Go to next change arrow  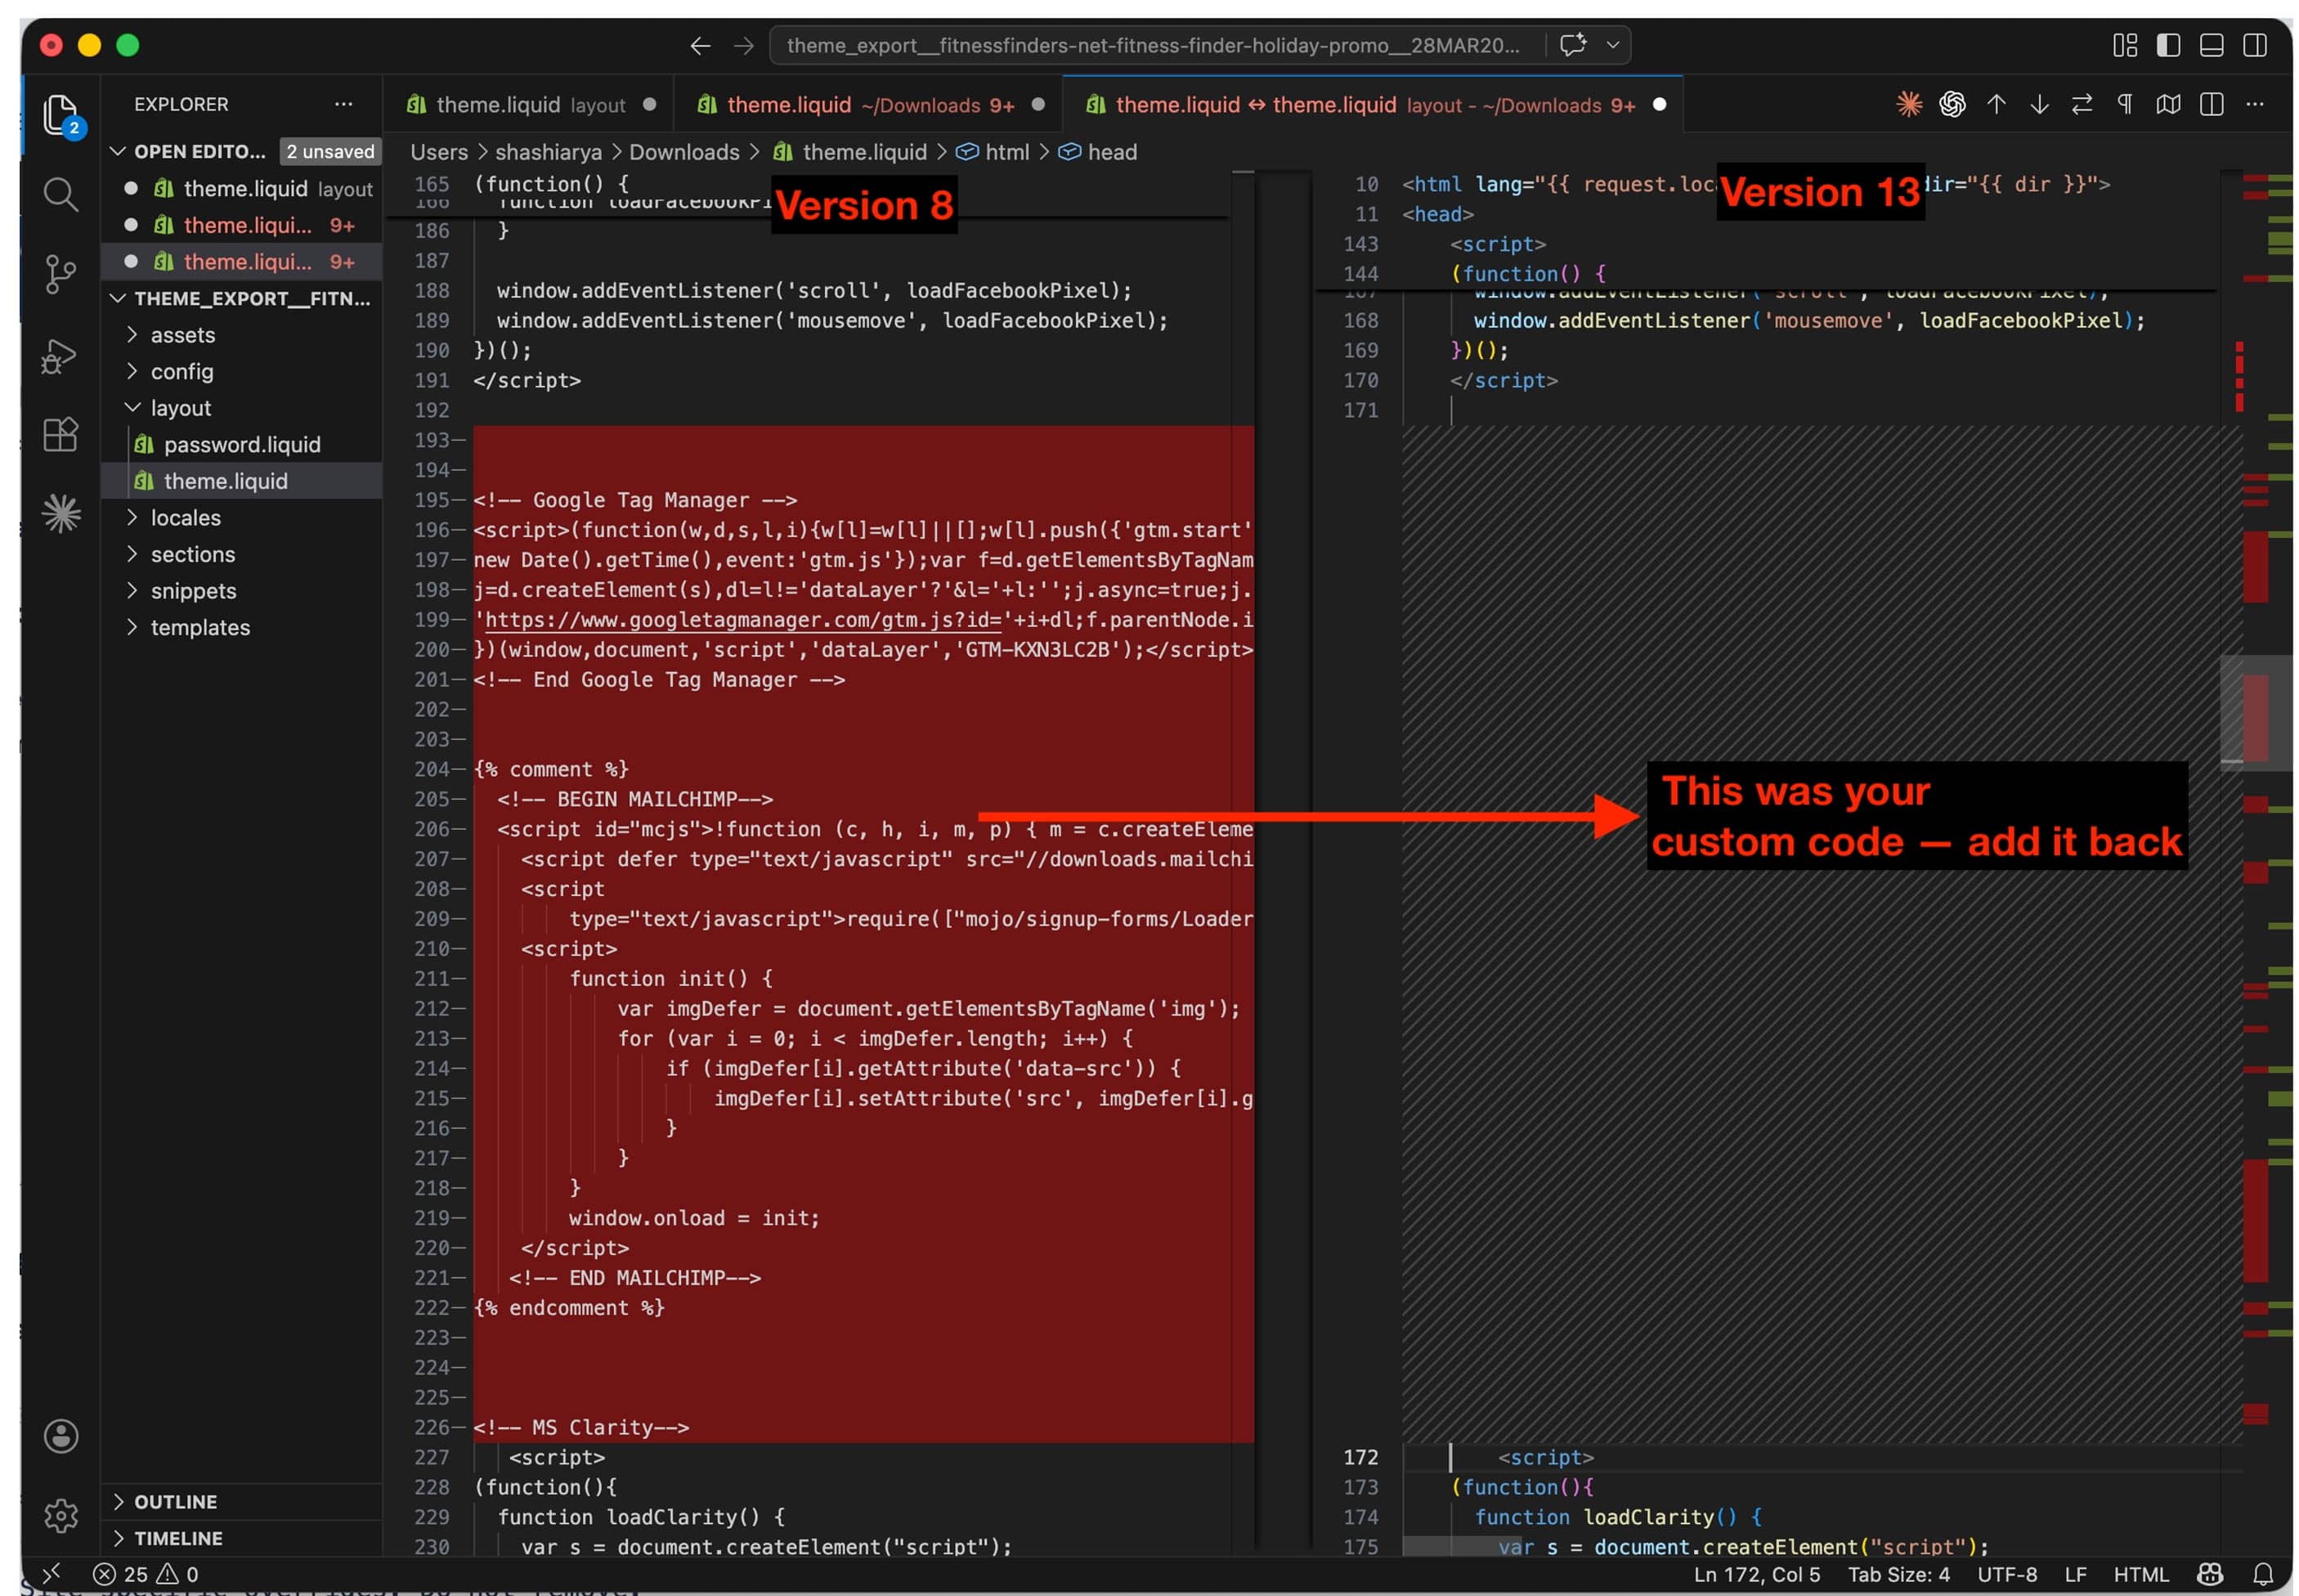tap(2038, 104)
